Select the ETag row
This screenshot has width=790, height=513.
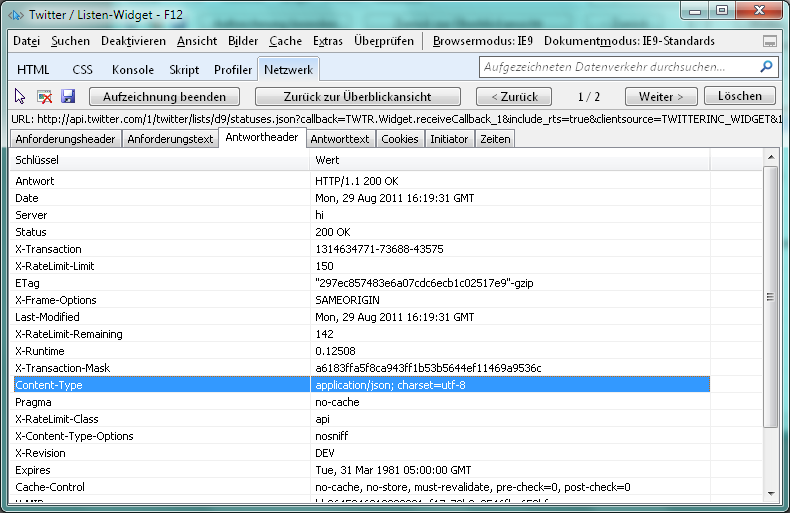361,283
